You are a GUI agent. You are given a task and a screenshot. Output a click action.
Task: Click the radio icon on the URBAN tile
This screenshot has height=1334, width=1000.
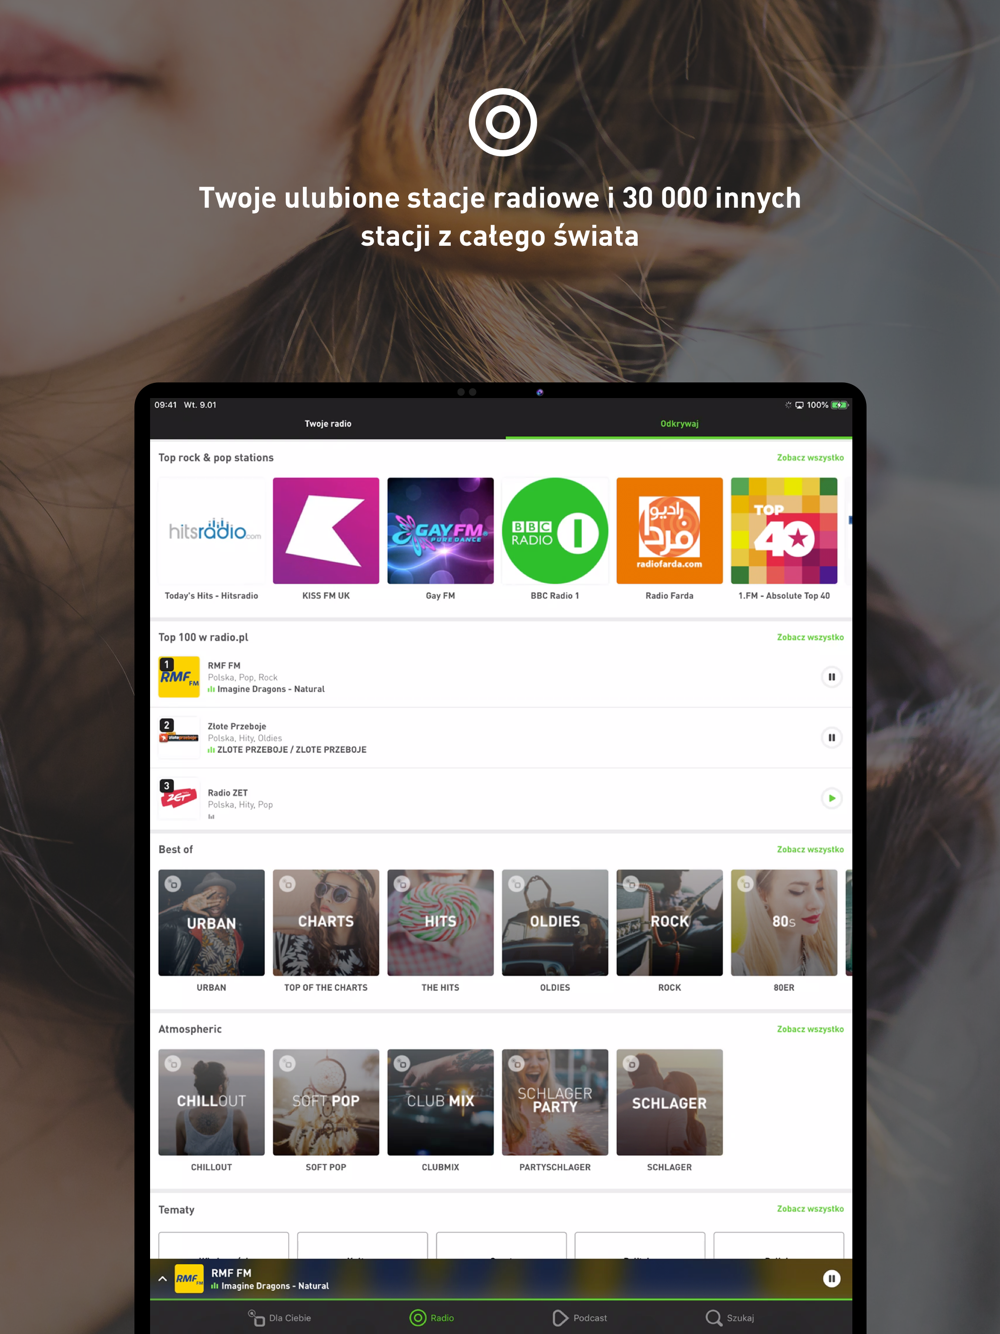pos(173,884)
